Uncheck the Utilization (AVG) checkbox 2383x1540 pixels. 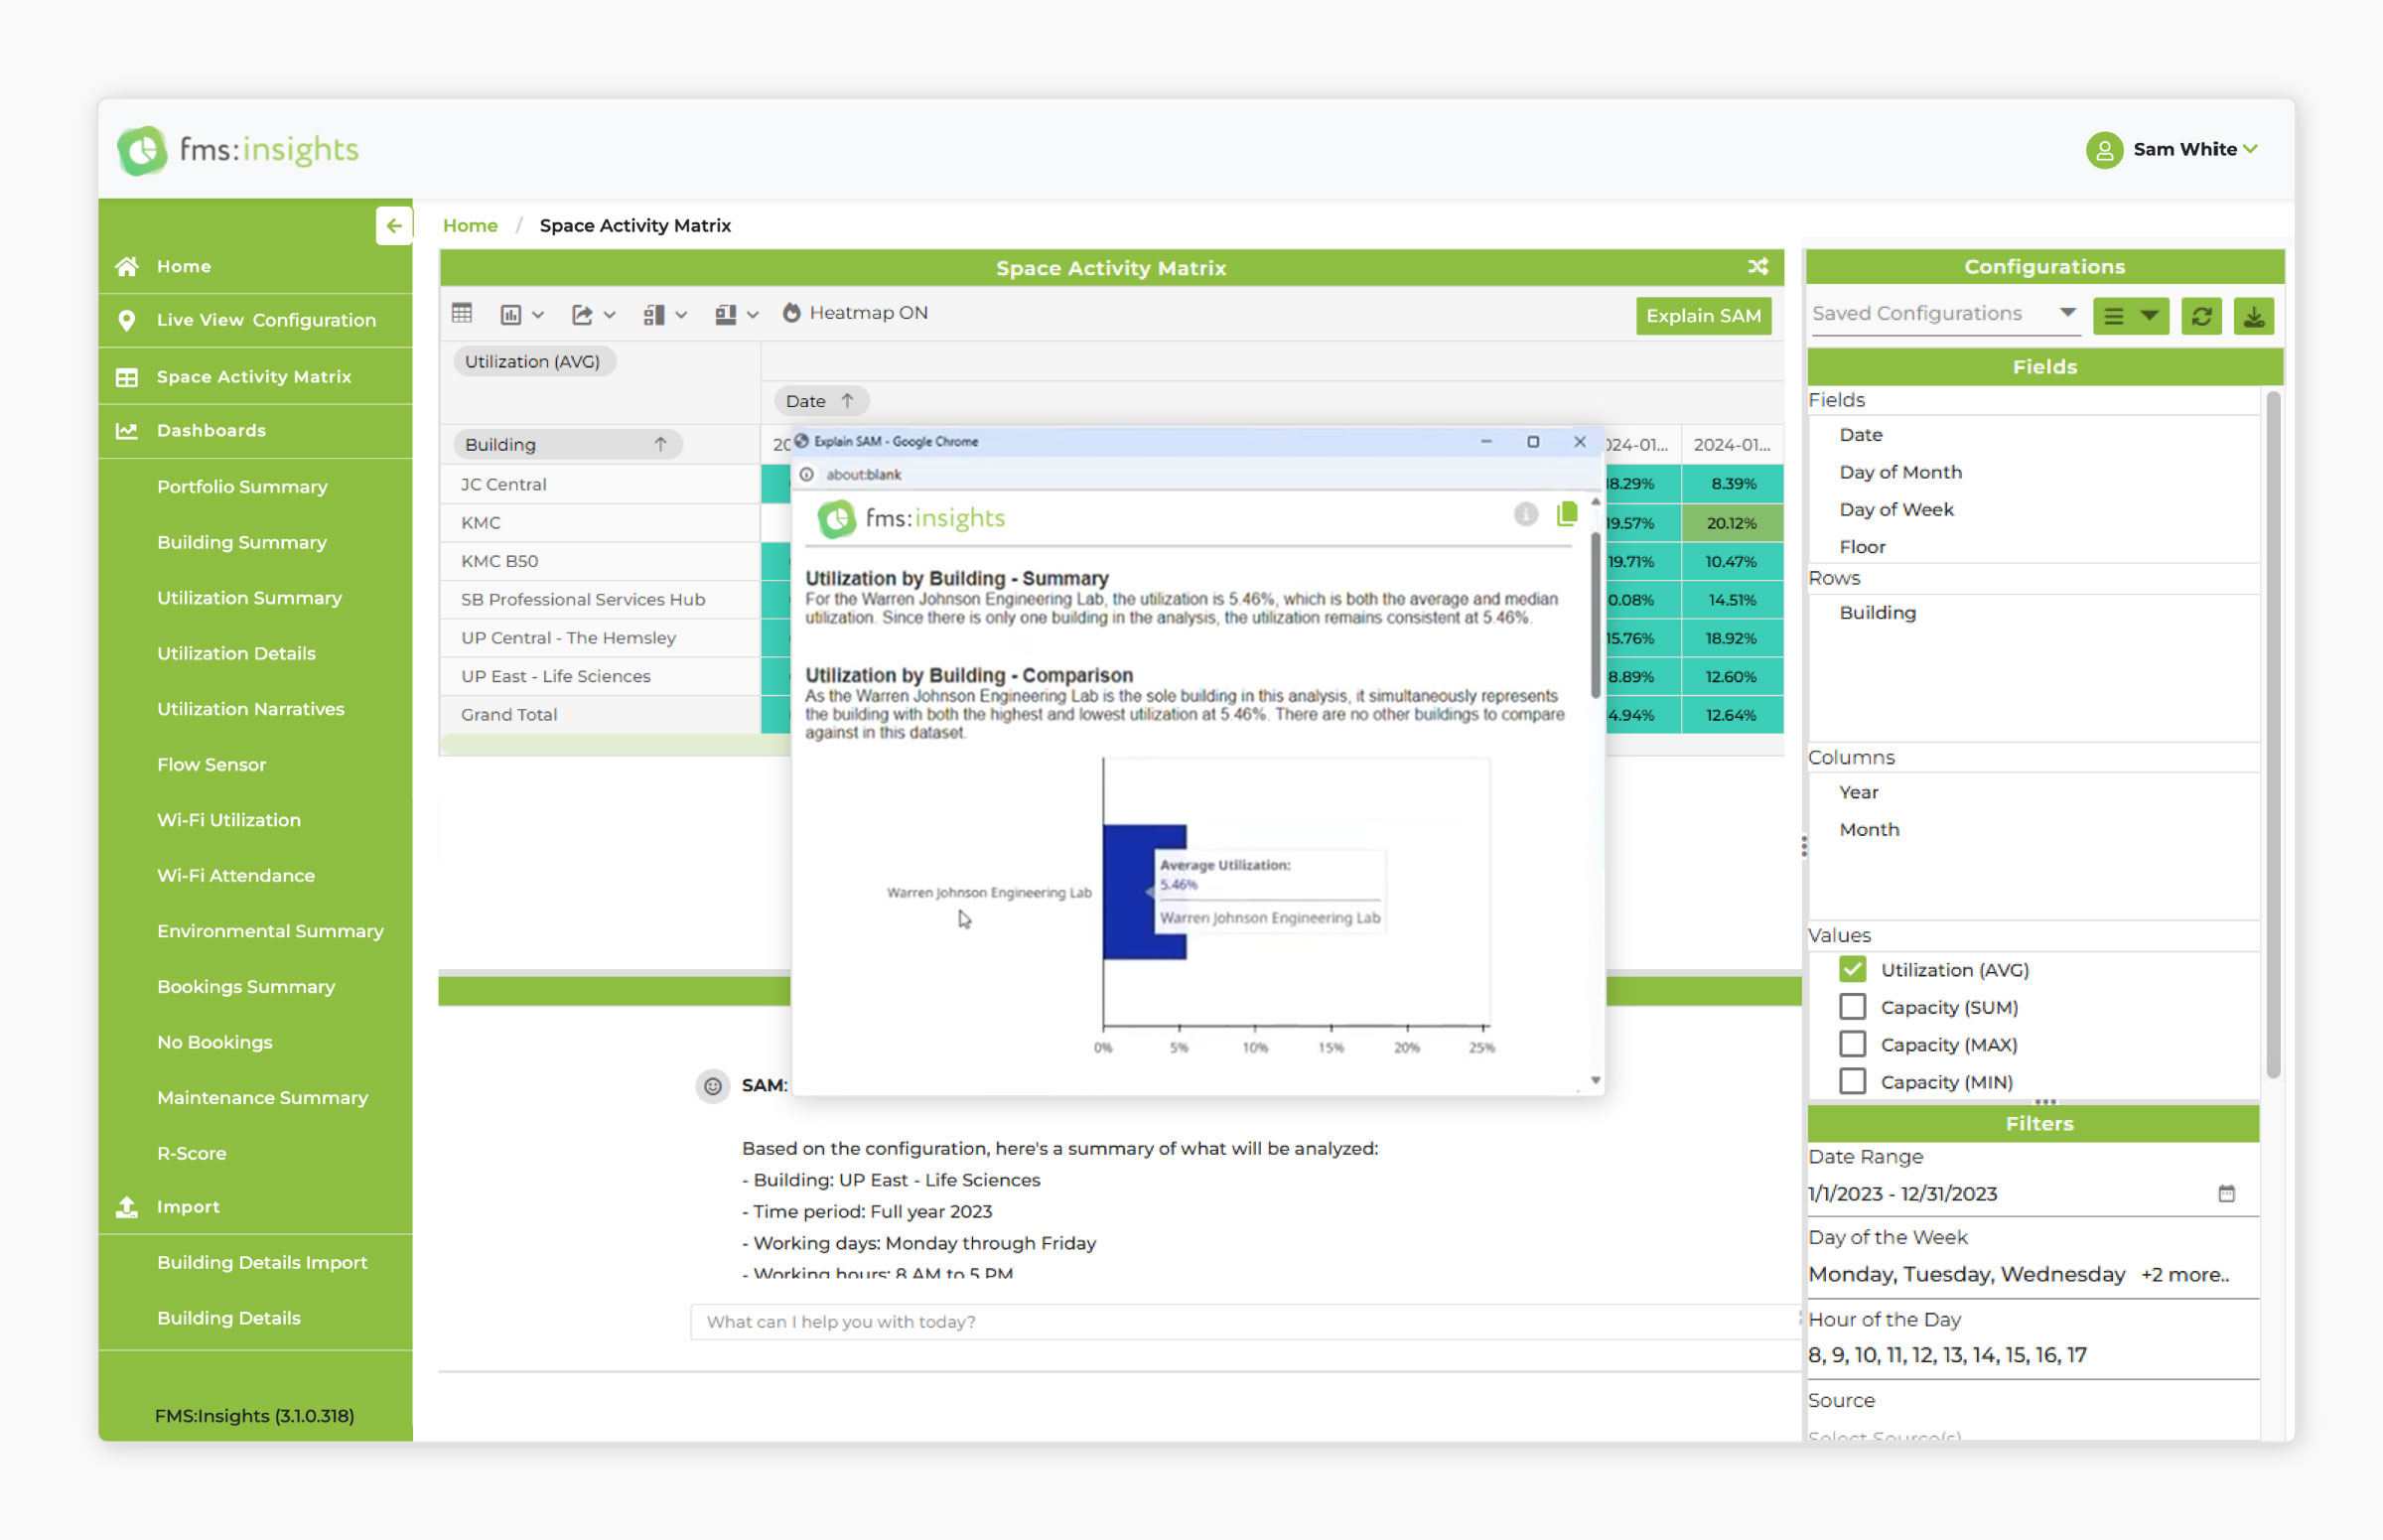tap(1852, 970)
